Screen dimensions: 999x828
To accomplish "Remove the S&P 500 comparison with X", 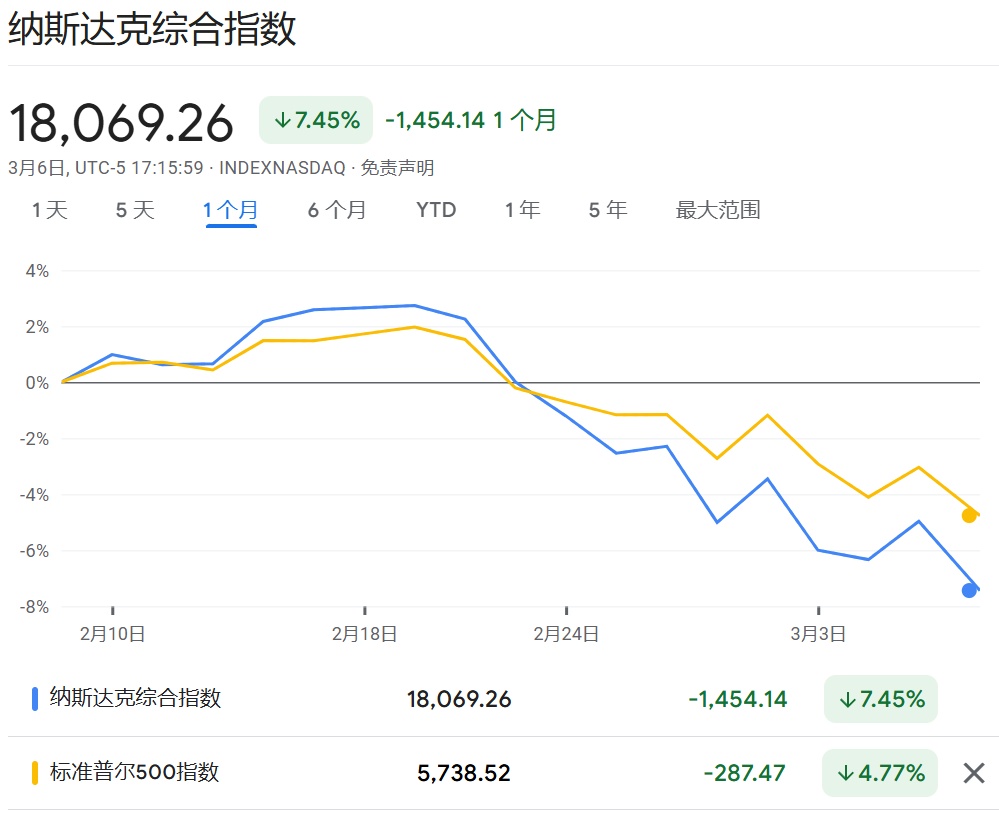I will coord(973,773).
